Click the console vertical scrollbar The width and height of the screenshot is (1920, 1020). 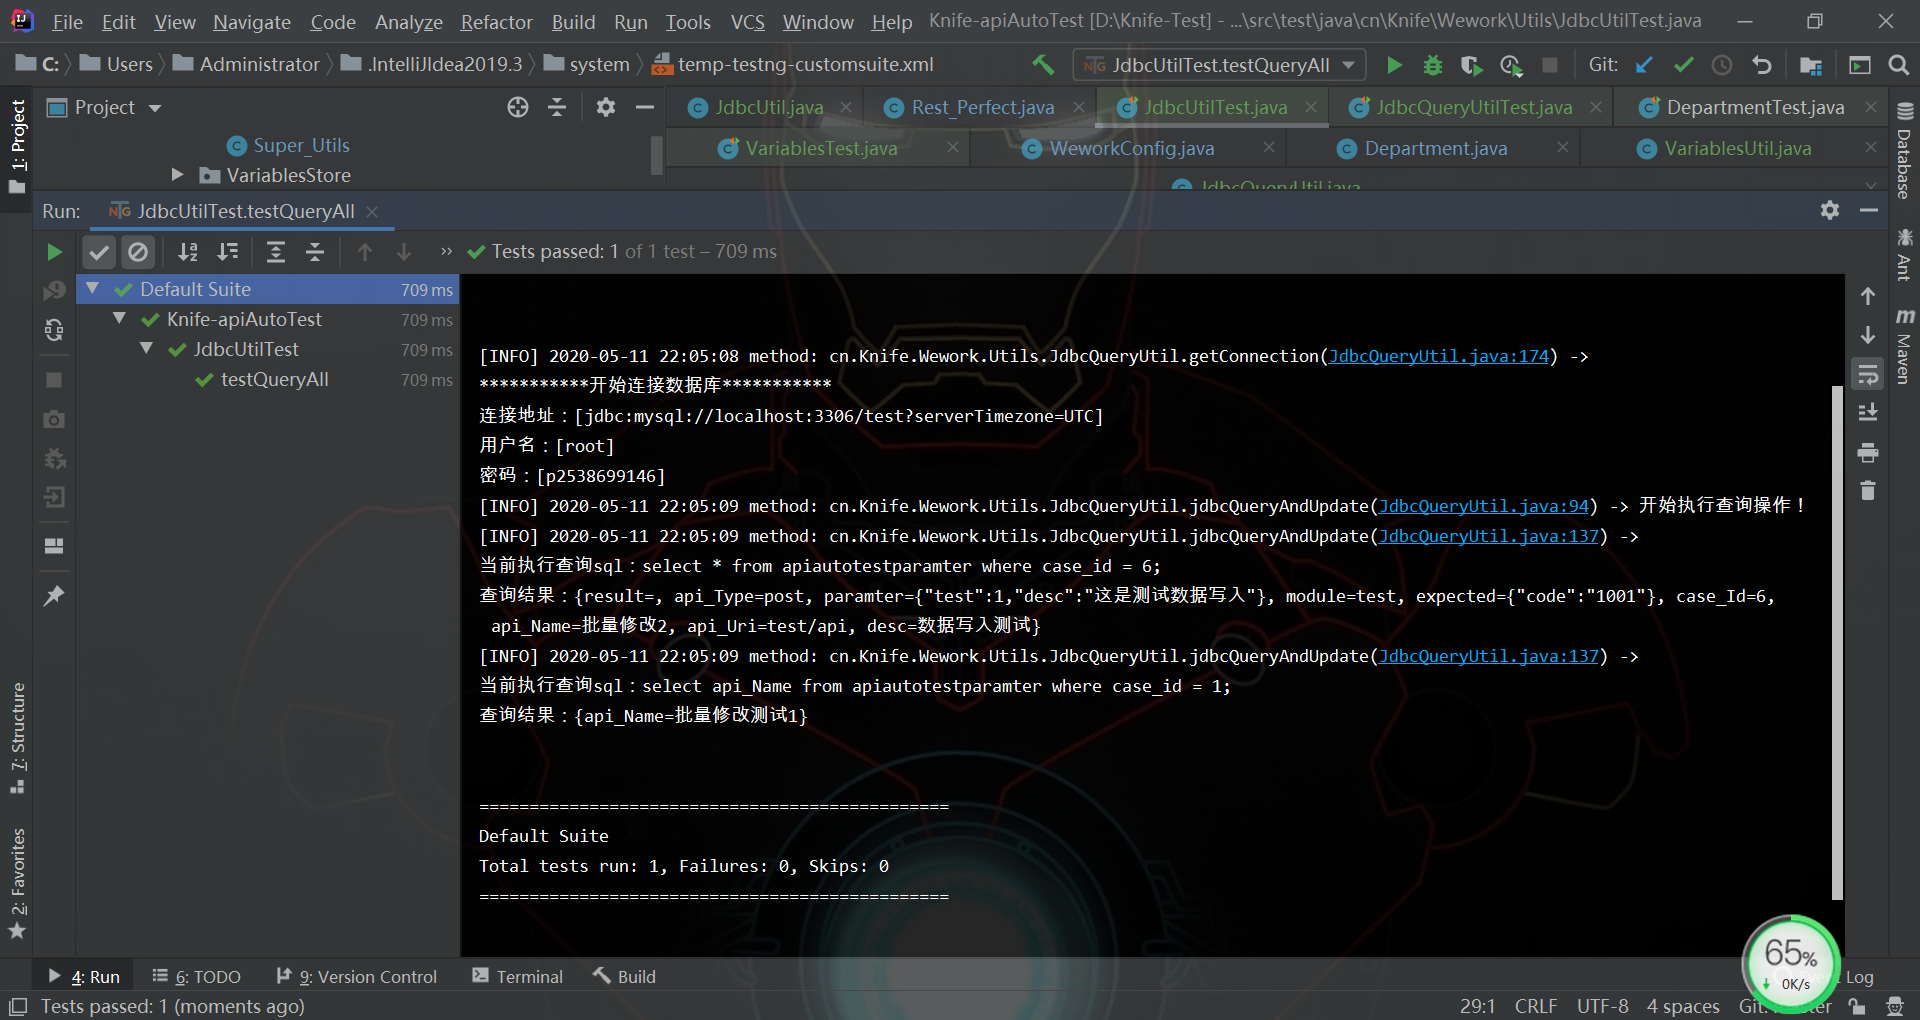pos(1837,642)
